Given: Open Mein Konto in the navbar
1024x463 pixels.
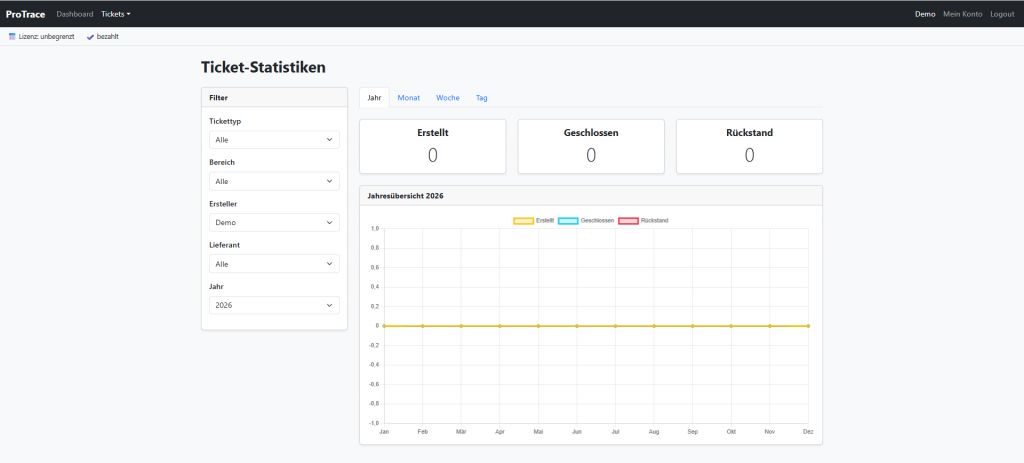Looking at the screenshot, I should 963,14.
